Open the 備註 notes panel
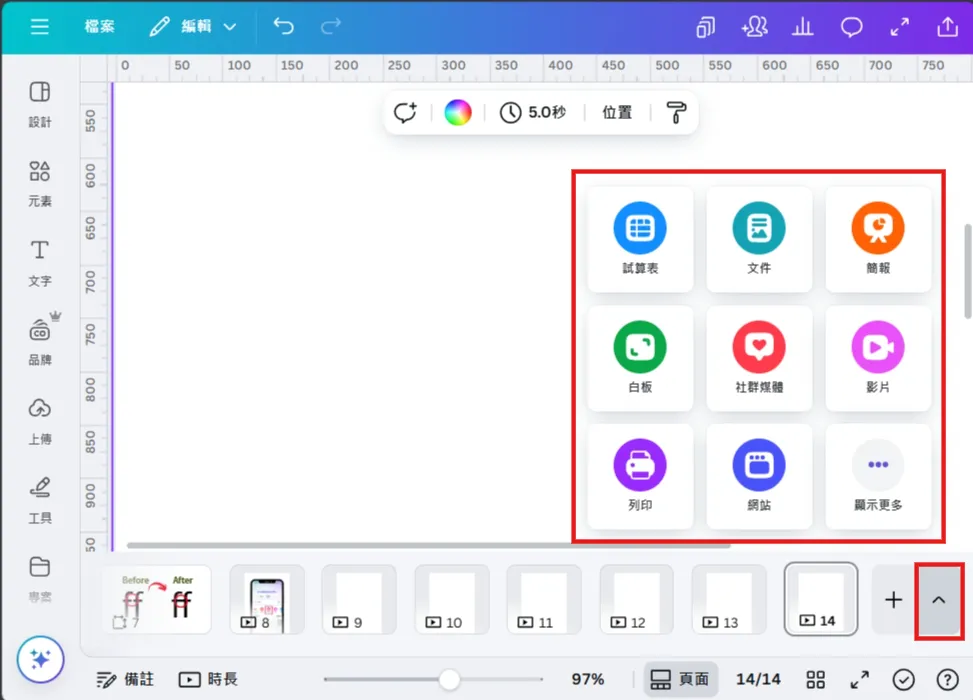973x700 pixels. pos(125,680)
